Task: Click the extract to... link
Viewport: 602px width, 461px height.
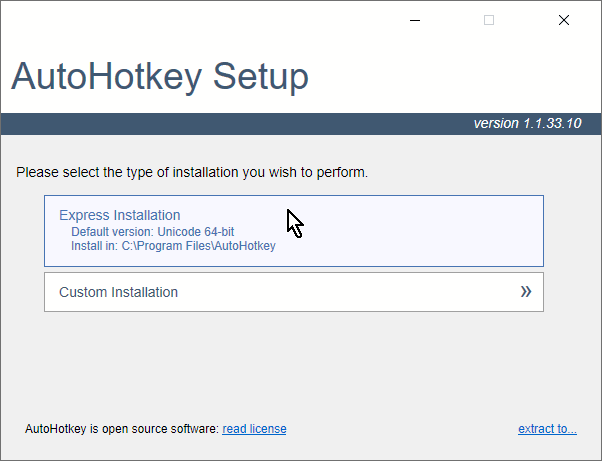Action: tap(547, 429)
